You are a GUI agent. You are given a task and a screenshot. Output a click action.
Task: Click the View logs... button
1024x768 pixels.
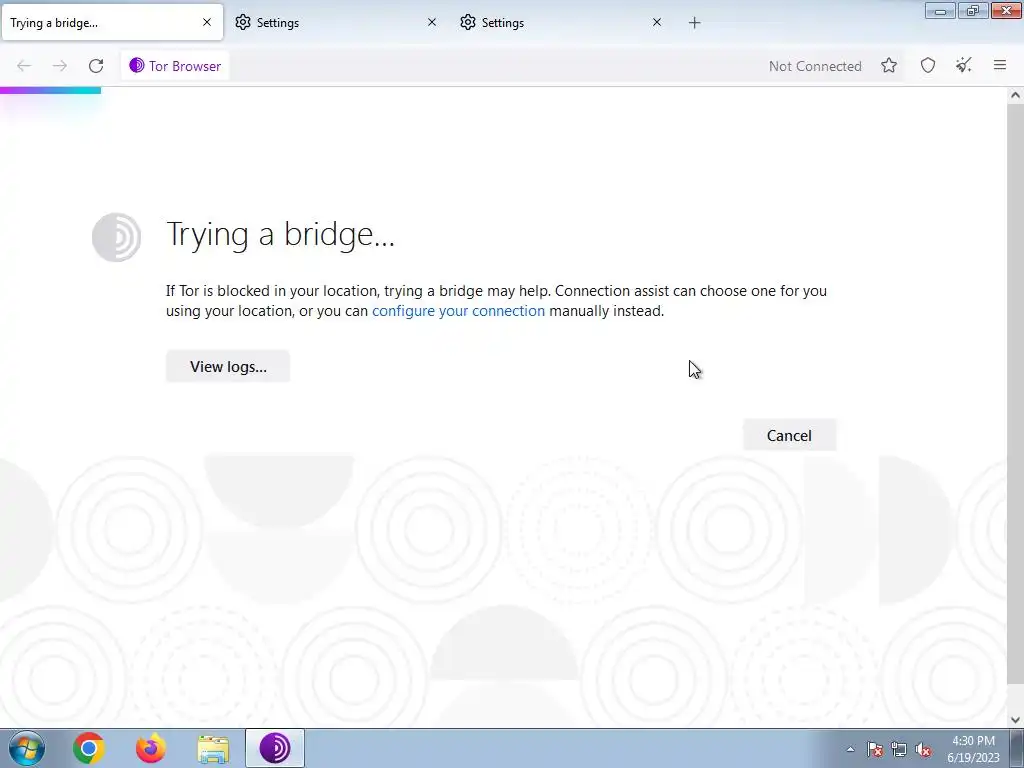228,366
